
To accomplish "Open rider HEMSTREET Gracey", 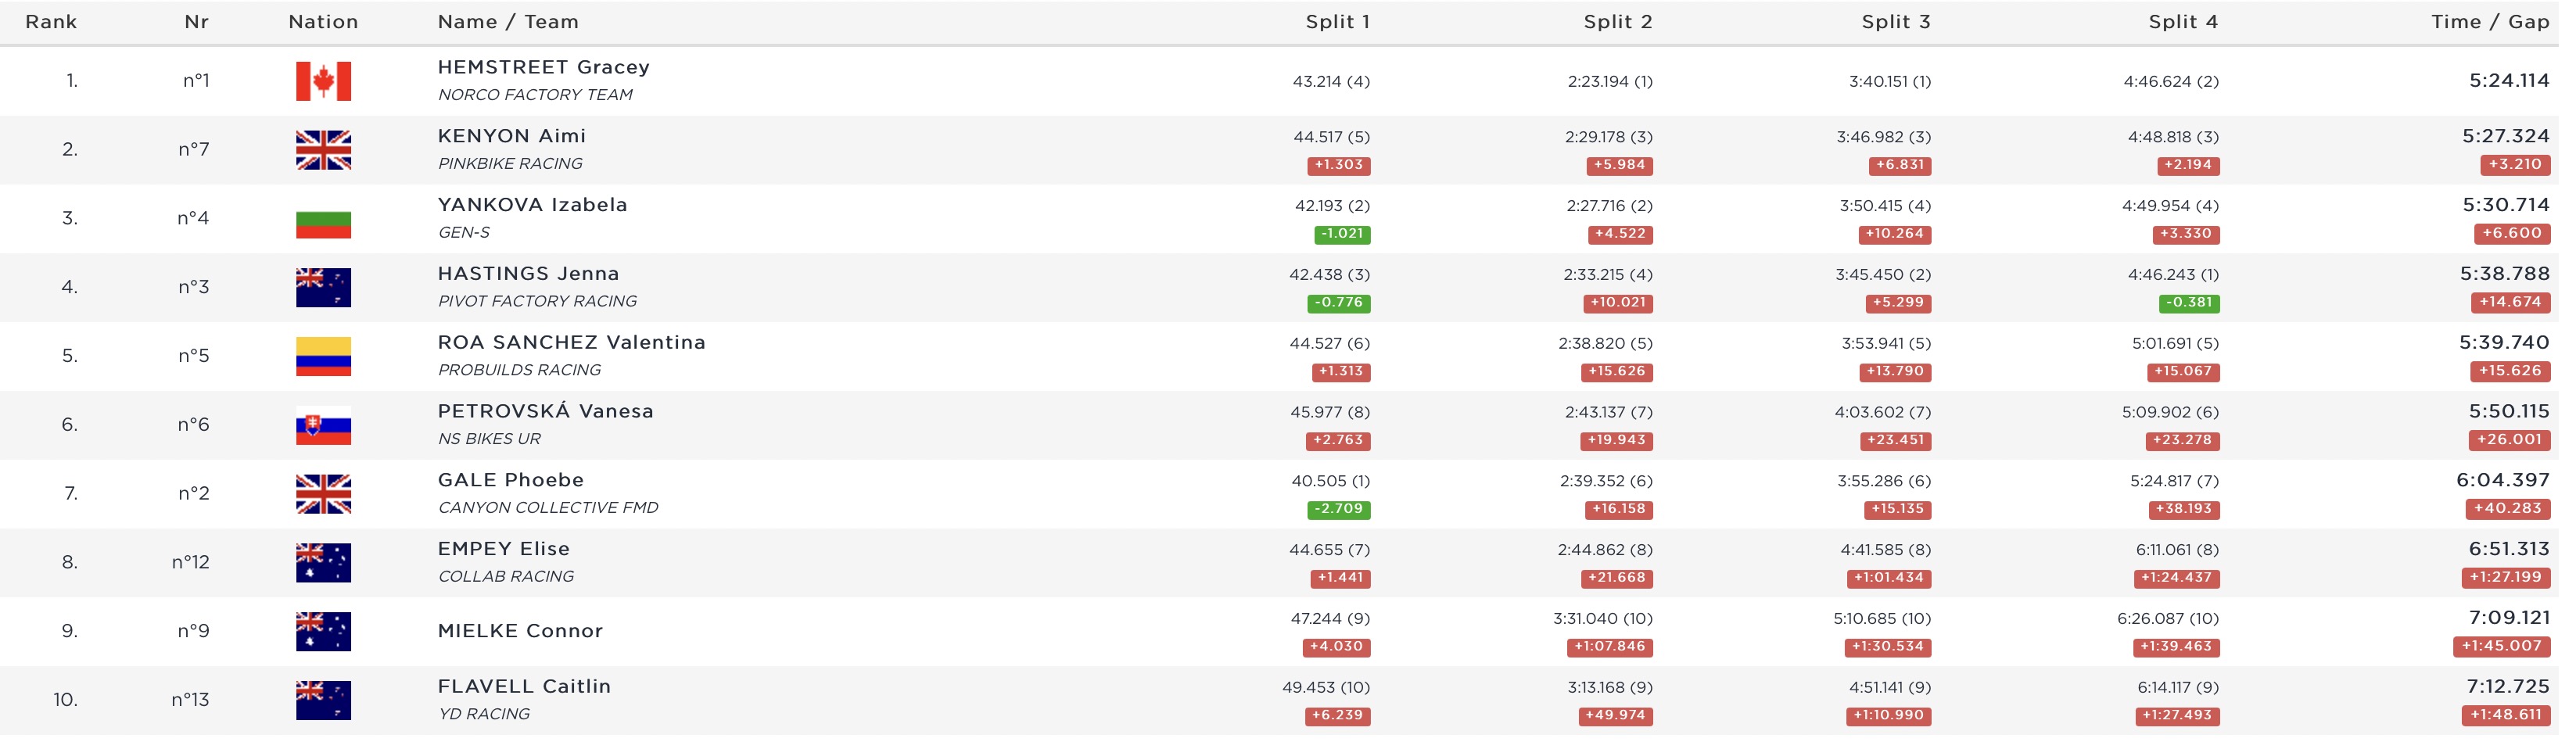I will click(544, 67).
